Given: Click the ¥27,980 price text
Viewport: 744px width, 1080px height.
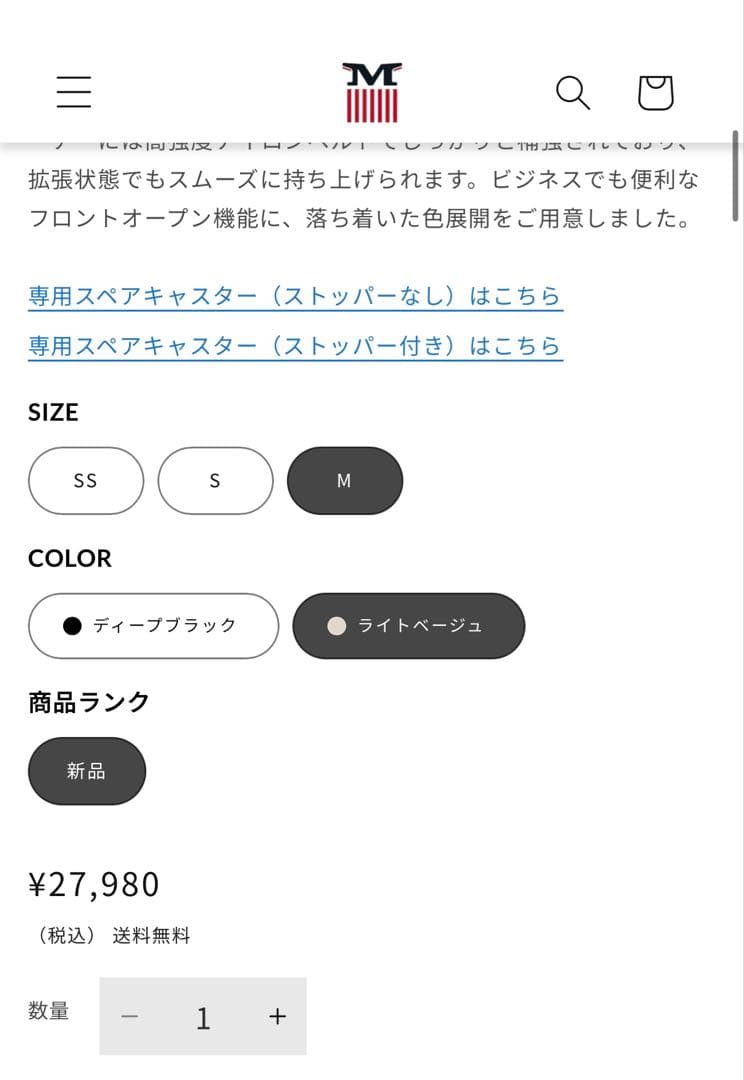Looking at the screenshot, I should pos(94,884).
